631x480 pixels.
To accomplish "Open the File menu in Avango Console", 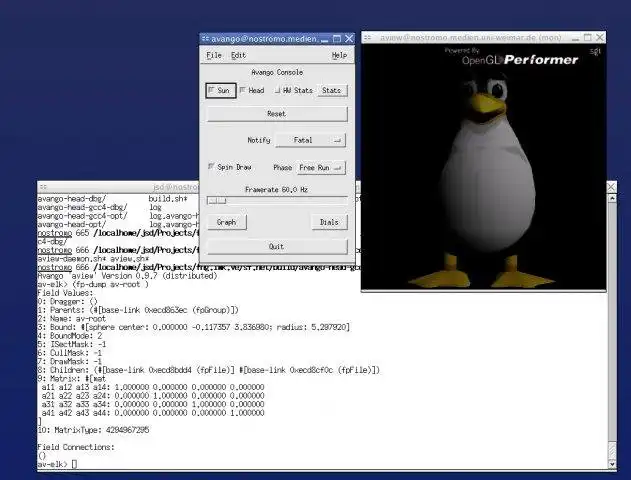I will [214, 55].
